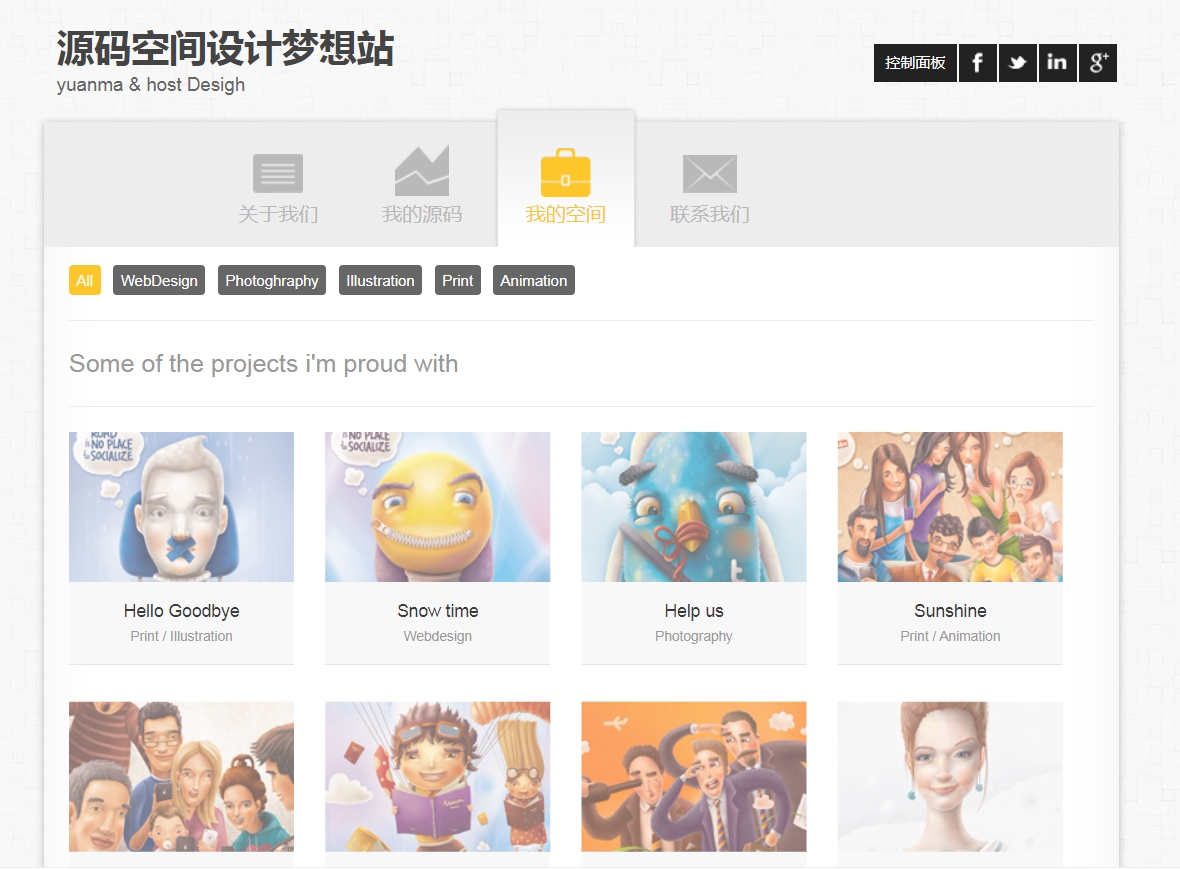
Task: Open the Google Plus icon
Action: [x=1097, y=62]
